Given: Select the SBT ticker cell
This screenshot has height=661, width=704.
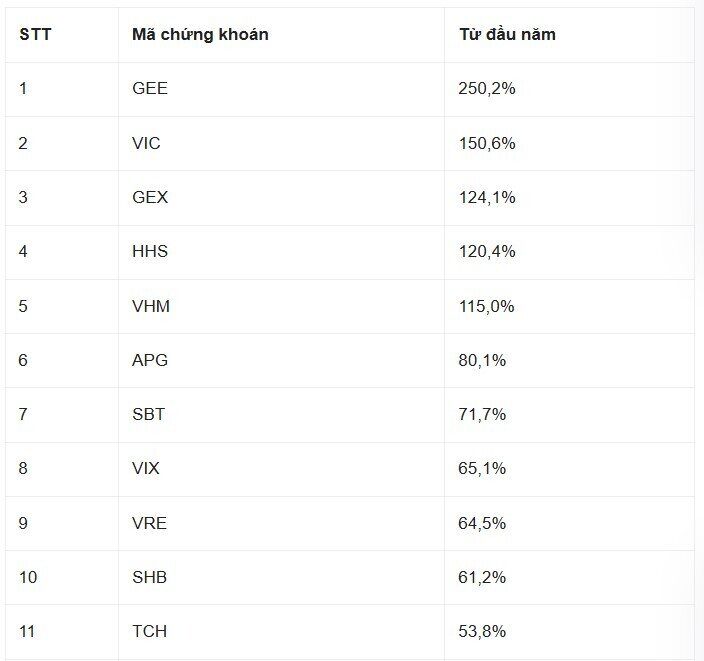Looking at the screenshot, I should tap(149, 415).
